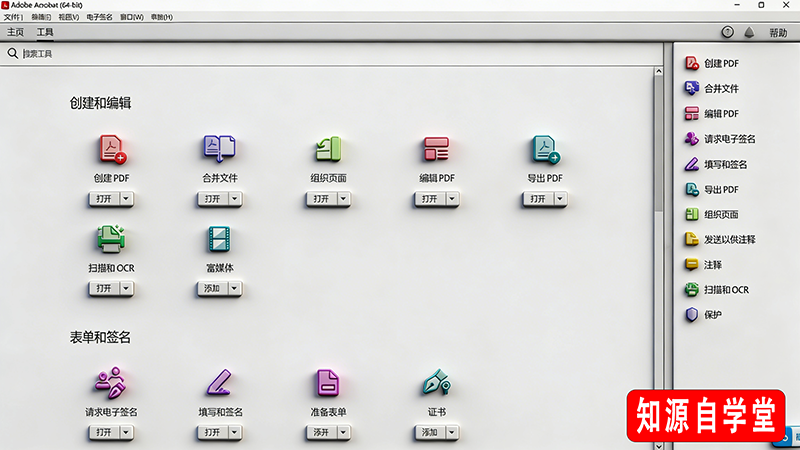Open the notifications bell icon
Viewport: 800px width, 450px height.
pos(749,33)
